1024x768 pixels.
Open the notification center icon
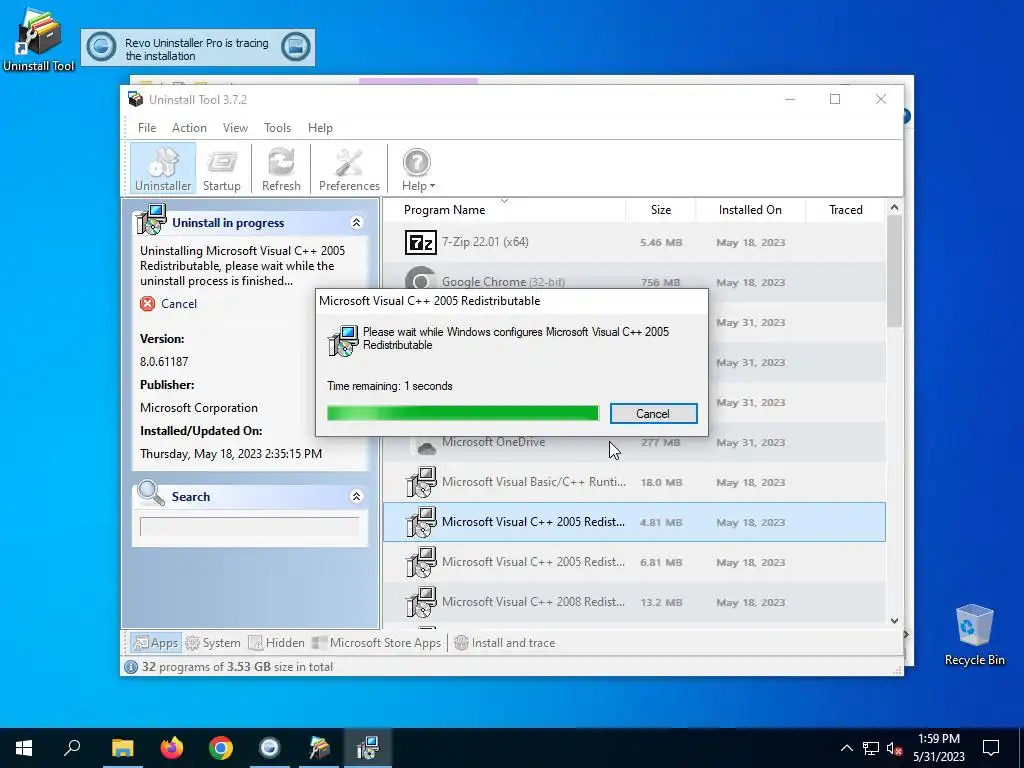991,748
